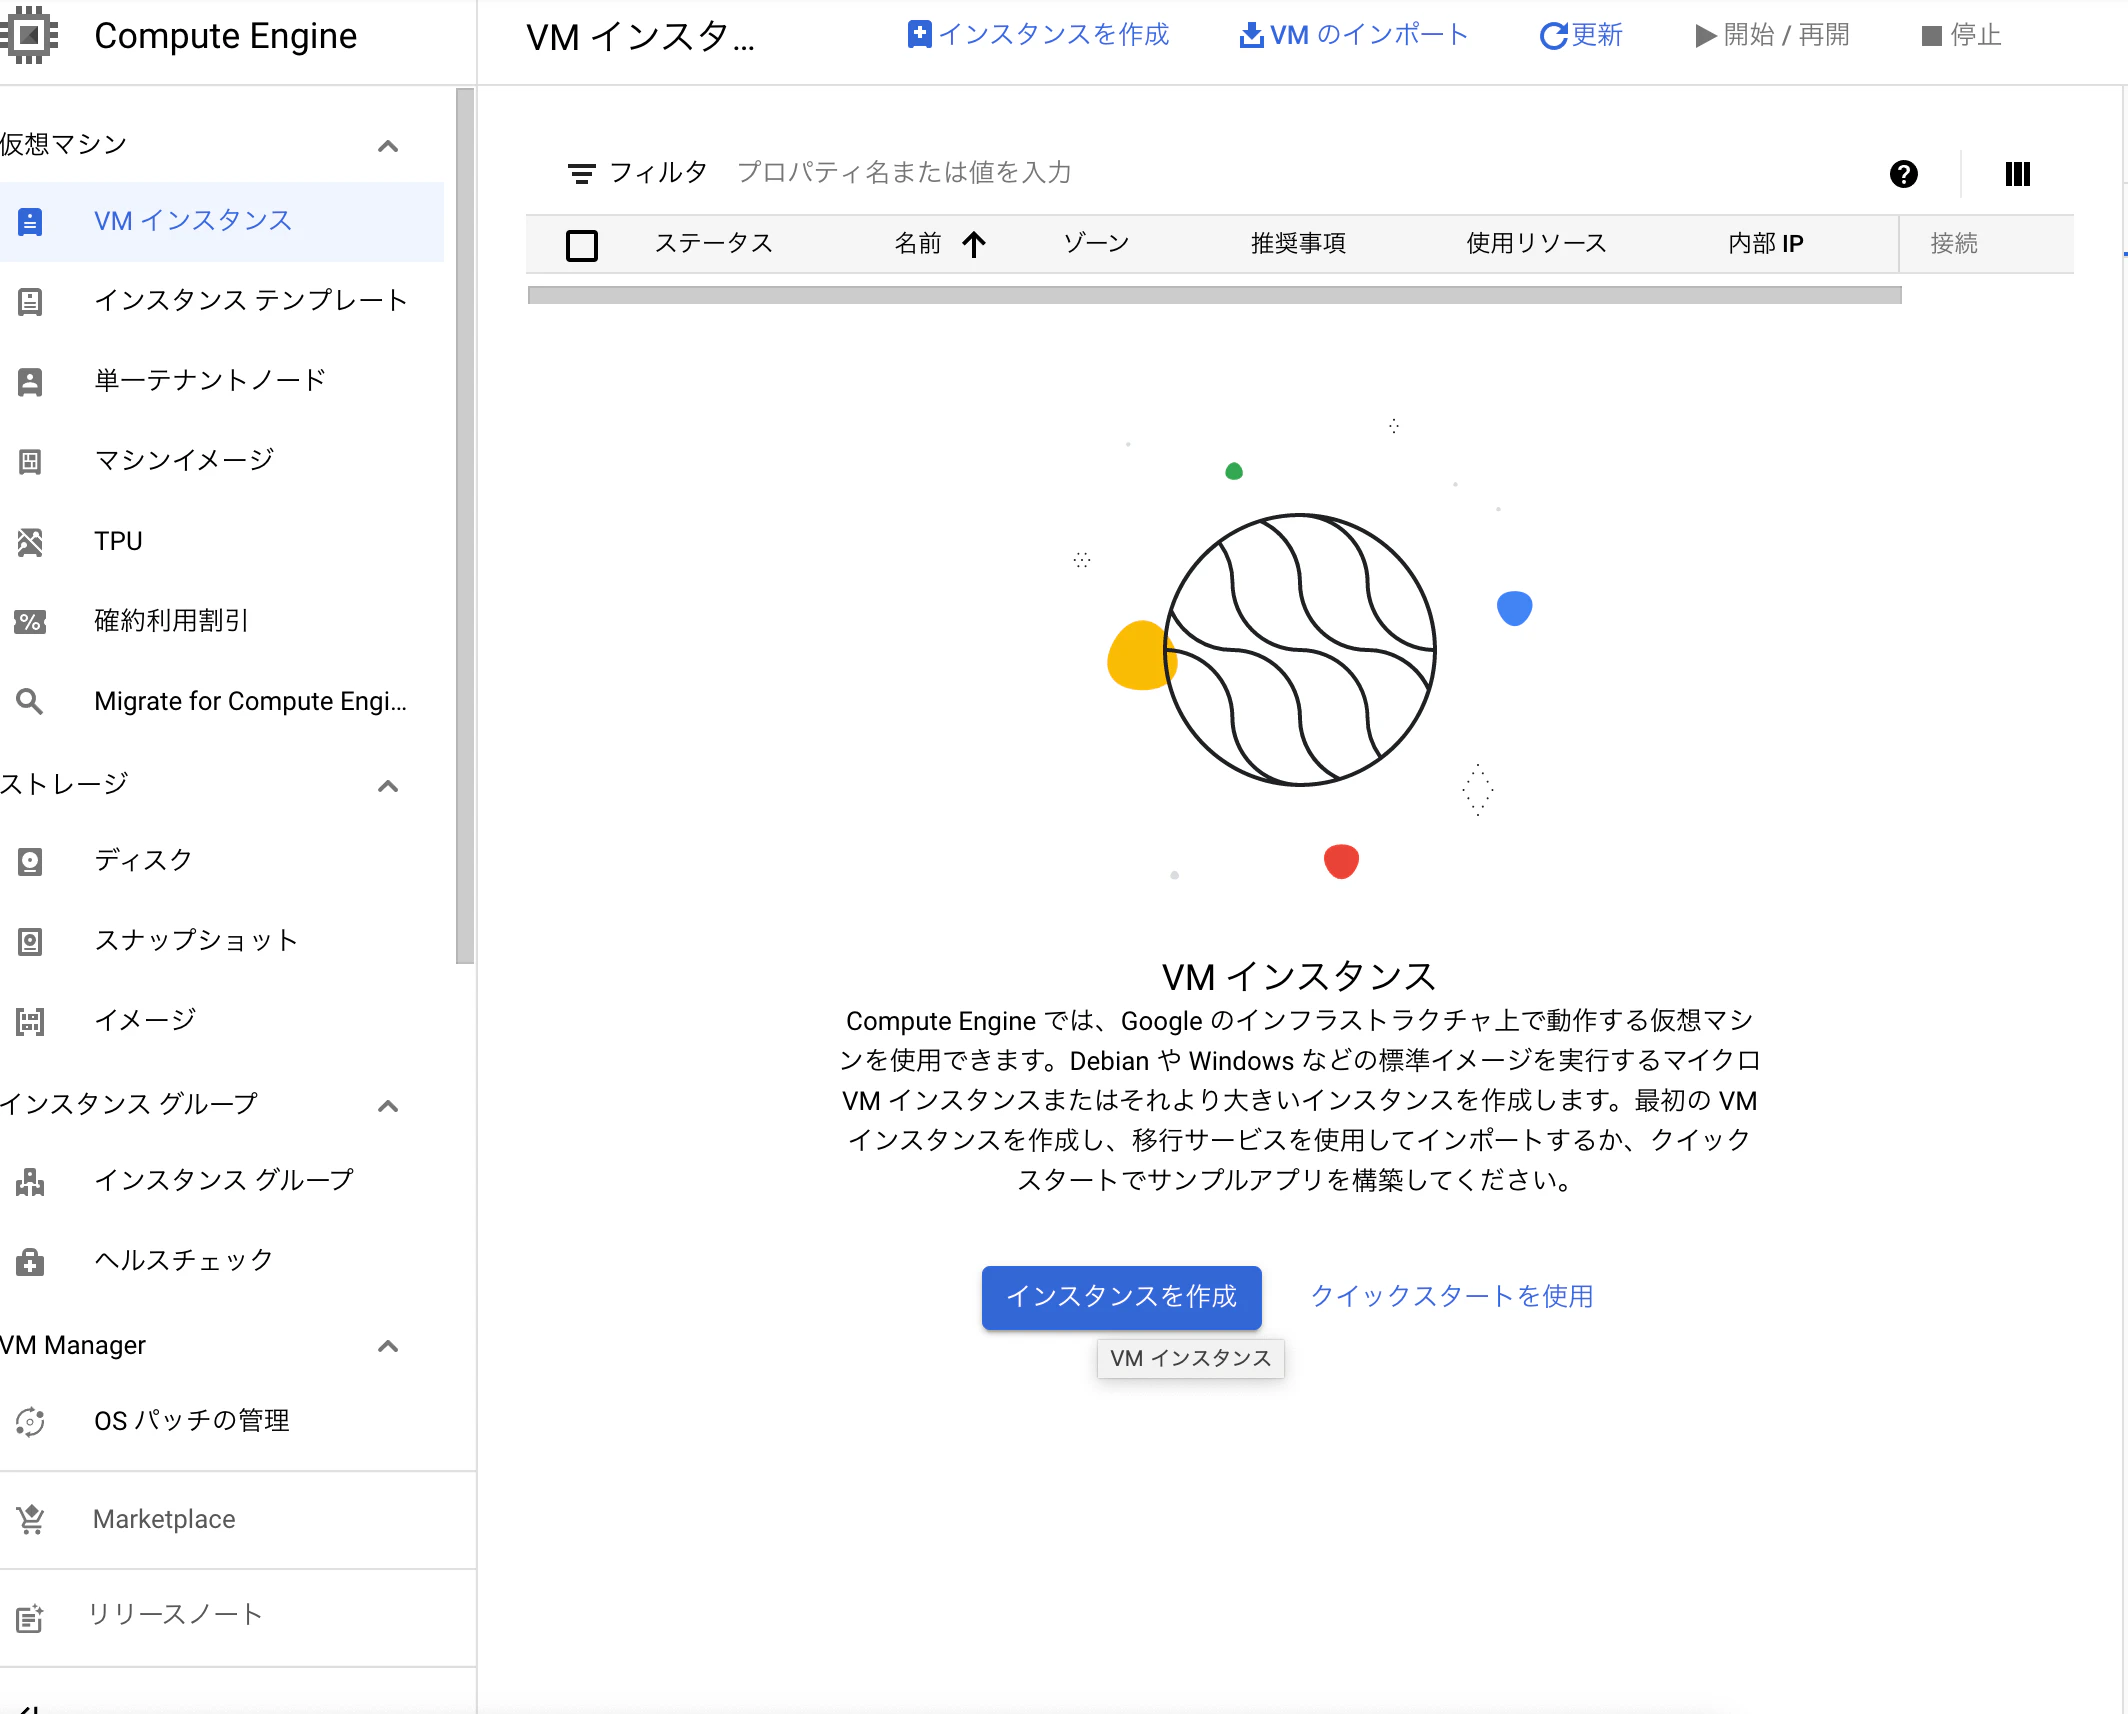Open TPU in sidebar
The height and width of the screenshot is (1714, 2128).
[x=222, y=541]
